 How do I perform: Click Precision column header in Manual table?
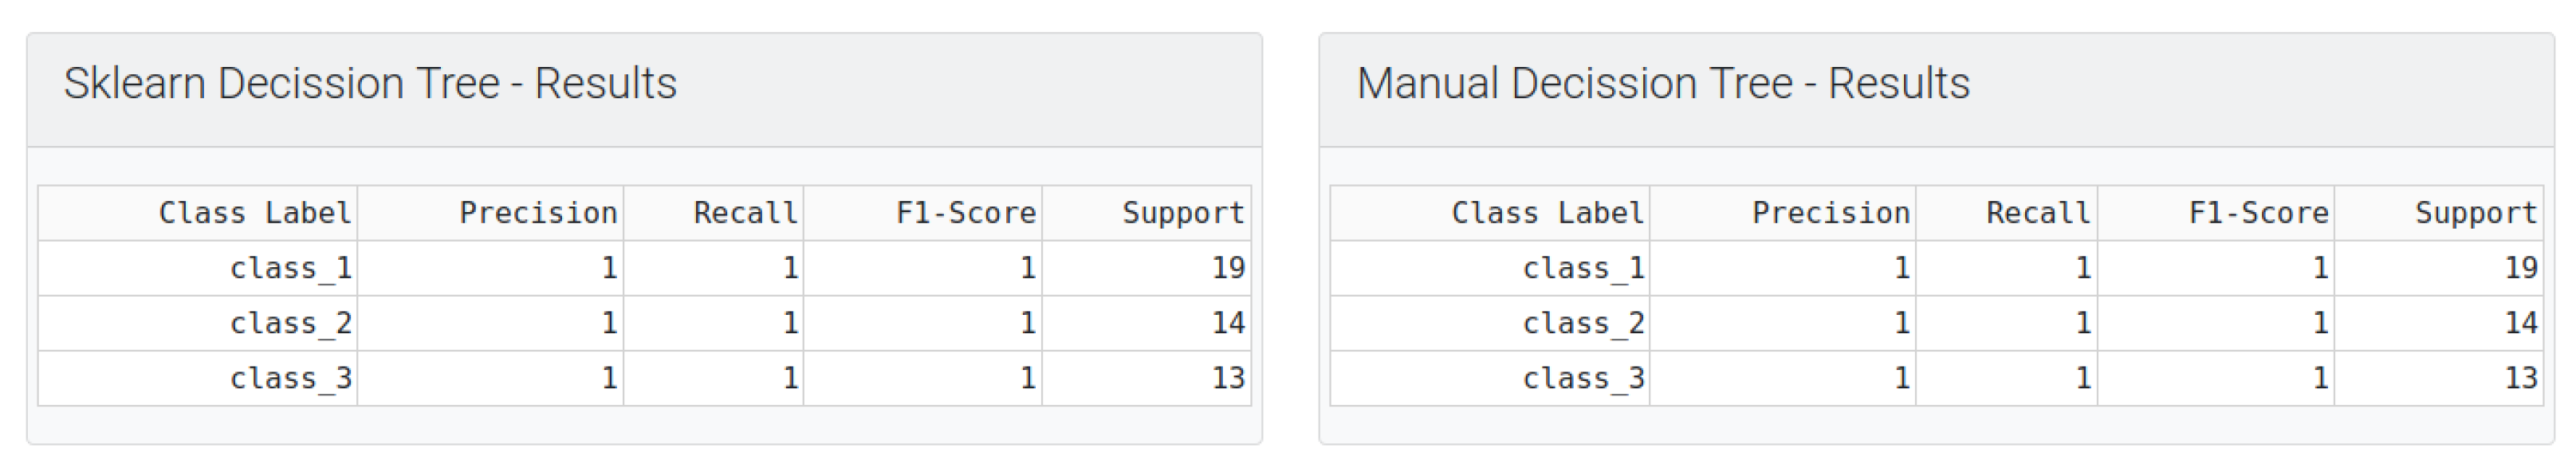(x=1831, y=213)
